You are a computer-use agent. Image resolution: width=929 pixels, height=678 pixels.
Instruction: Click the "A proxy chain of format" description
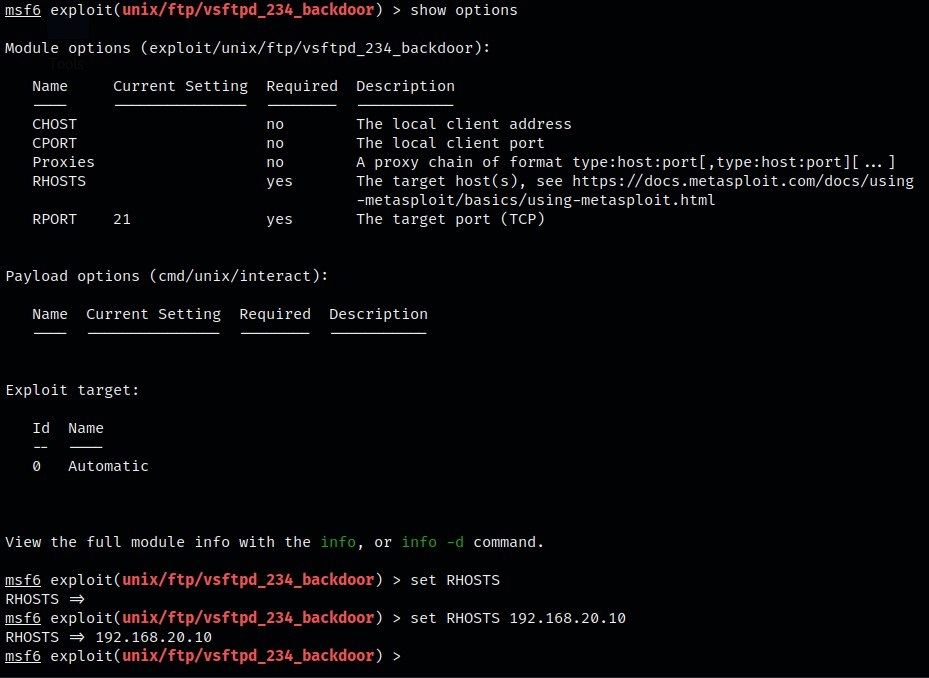[x=626, y=162]
